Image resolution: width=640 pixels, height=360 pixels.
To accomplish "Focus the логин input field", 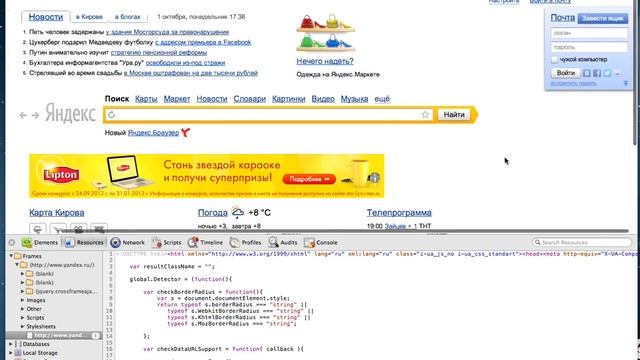I will [x=589, y=33].
